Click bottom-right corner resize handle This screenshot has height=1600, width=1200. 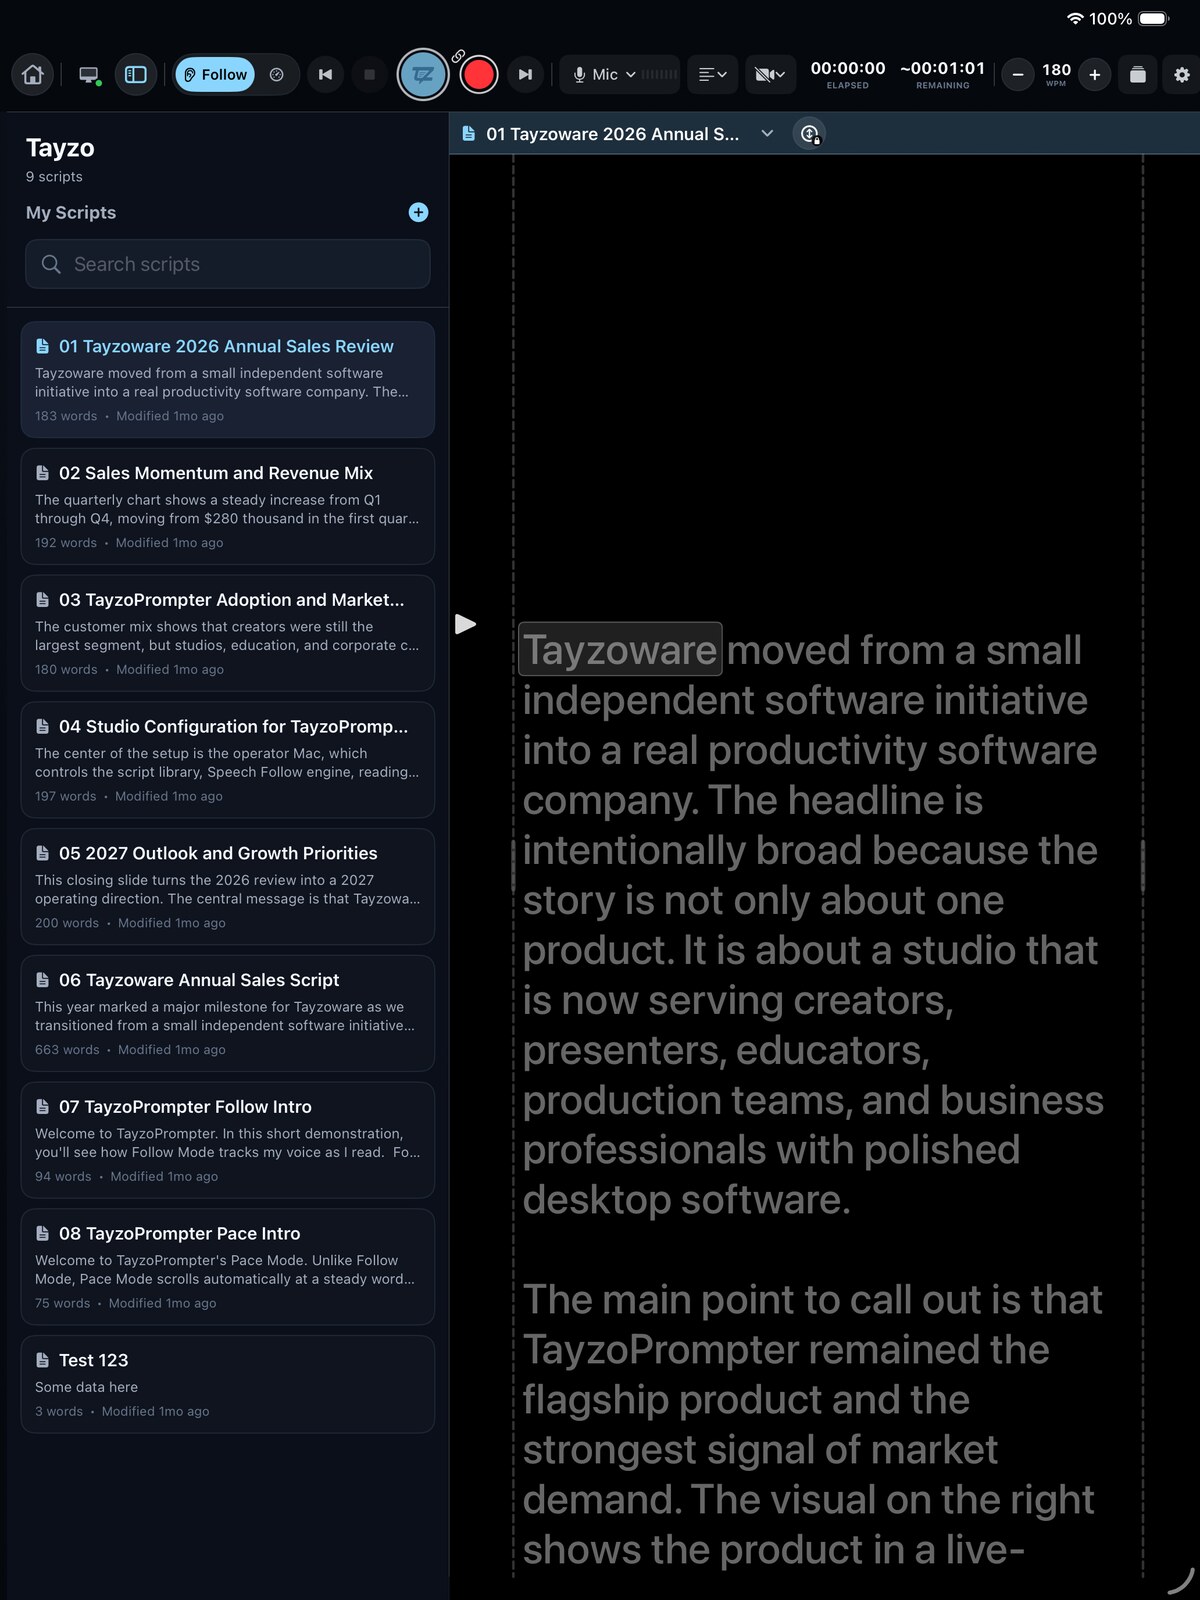[1181, 1581]
